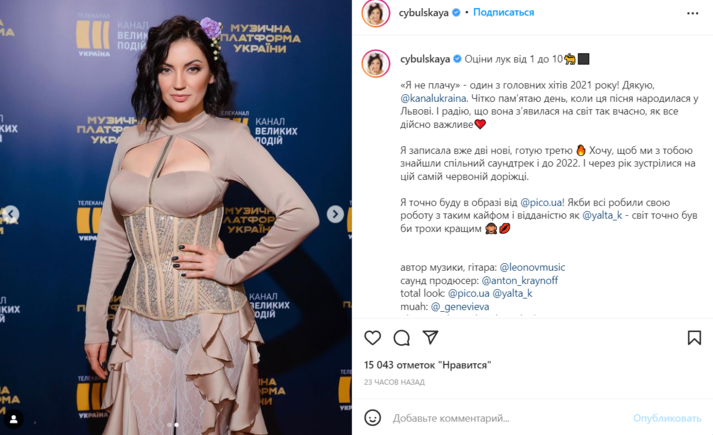Save post with the bookmark icon

(x=694, y=337)
